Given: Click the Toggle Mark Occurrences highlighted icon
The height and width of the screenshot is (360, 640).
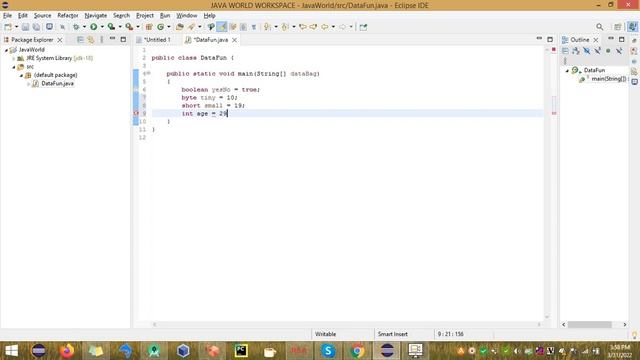Looking at the screenshot, I should pyautogui.click(x=222, y=27).
